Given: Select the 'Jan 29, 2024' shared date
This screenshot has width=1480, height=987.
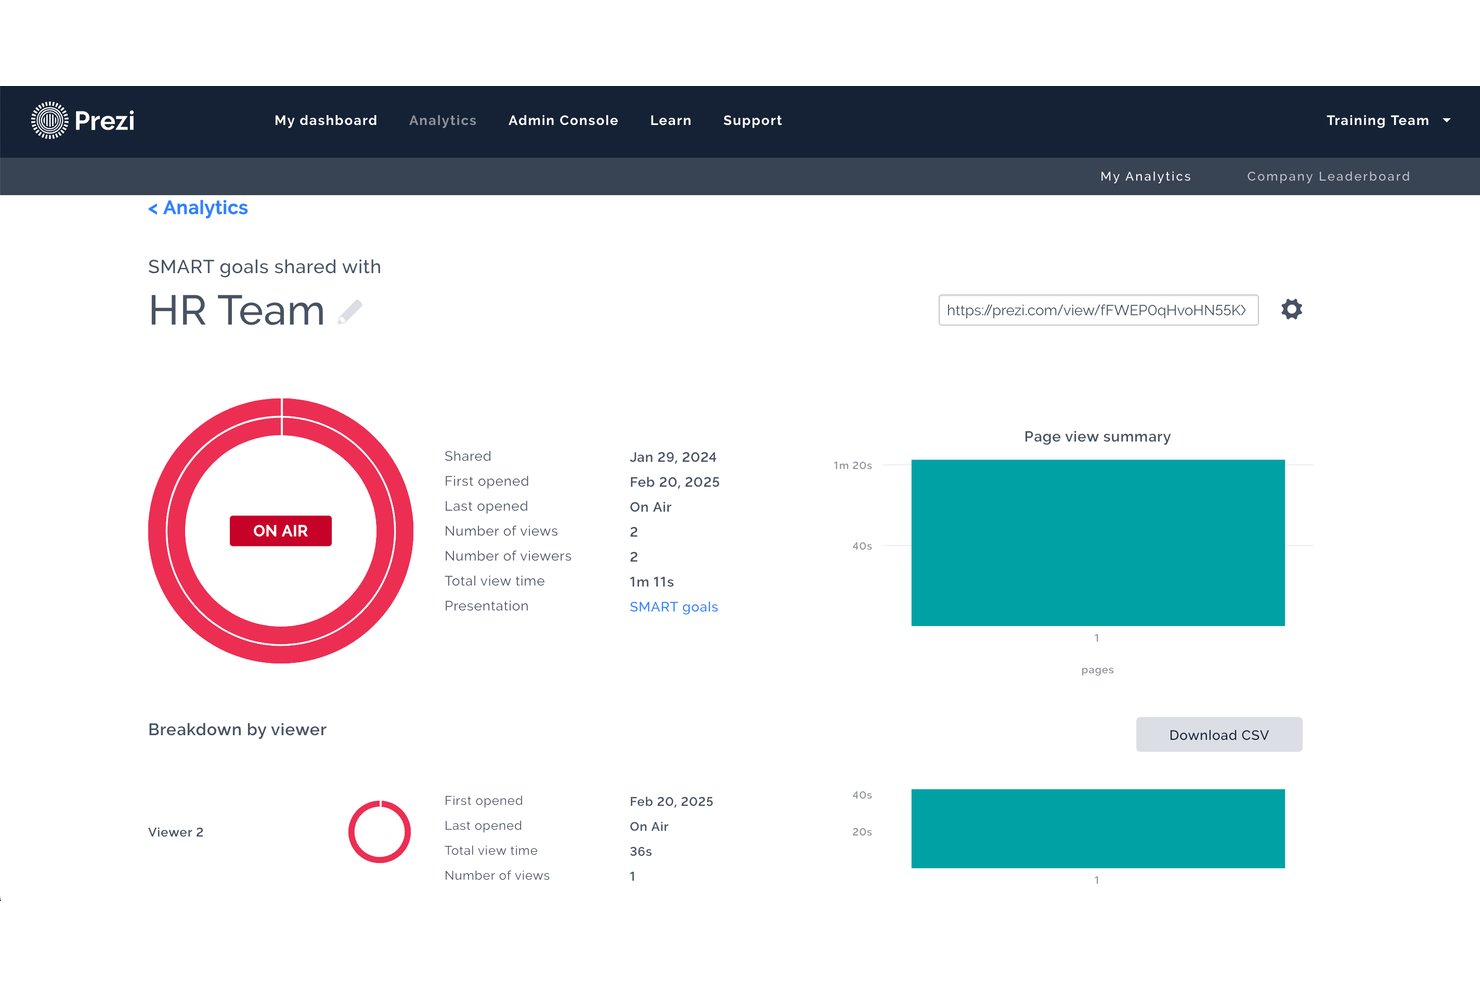Looking at the screenshot, I should [x=673, y=457].
